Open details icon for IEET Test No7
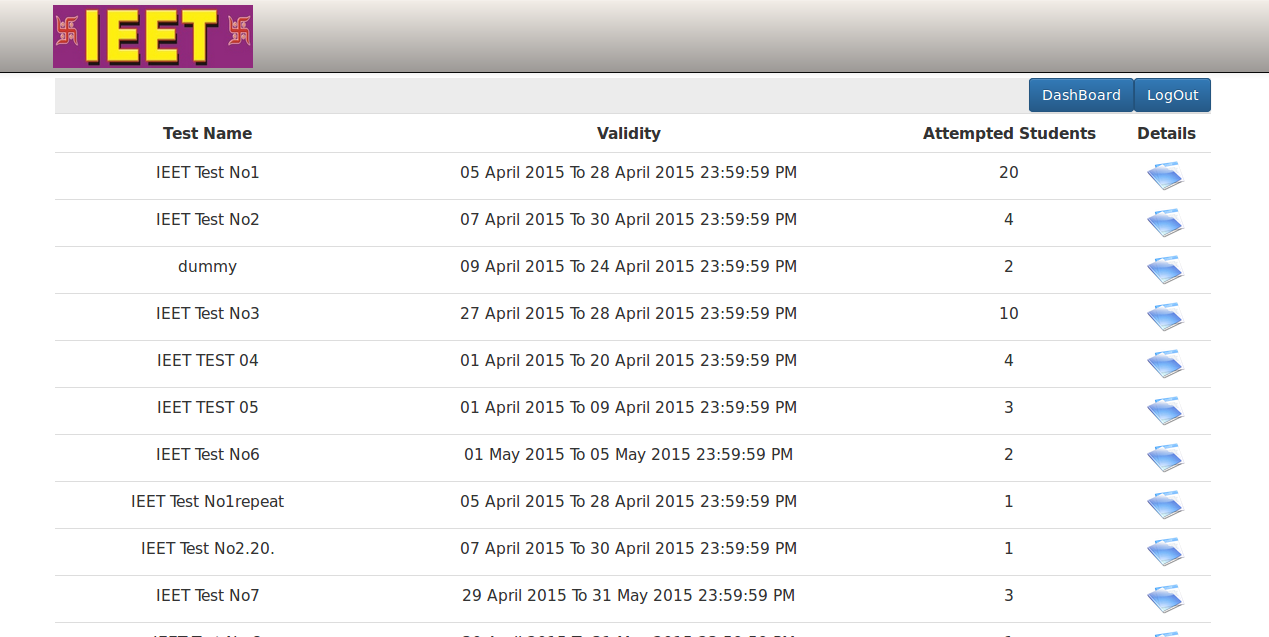Screen dimensions: 1269x637 (1165, 599)
